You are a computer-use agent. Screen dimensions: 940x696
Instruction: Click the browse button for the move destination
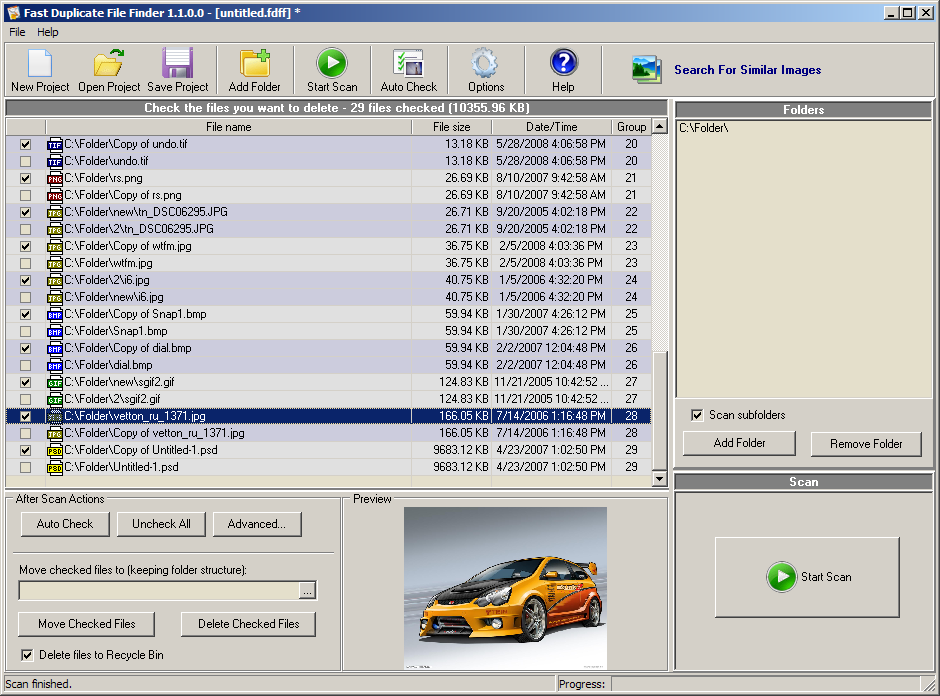[308, 591]
